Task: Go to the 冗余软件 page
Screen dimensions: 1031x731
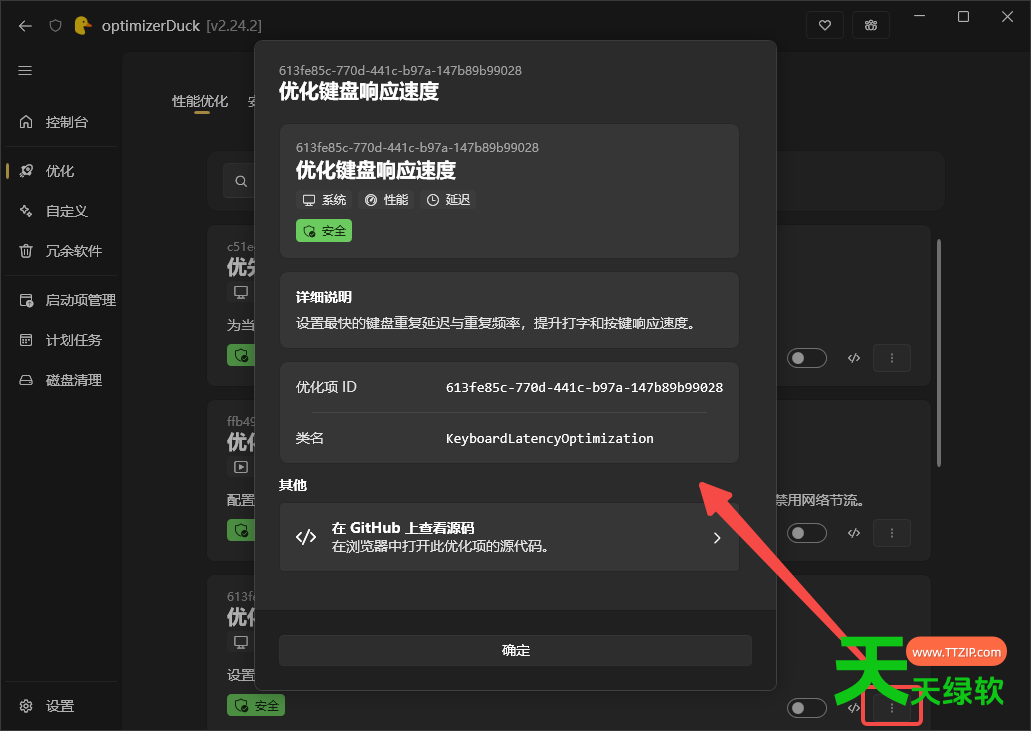Action: point(61,251)
